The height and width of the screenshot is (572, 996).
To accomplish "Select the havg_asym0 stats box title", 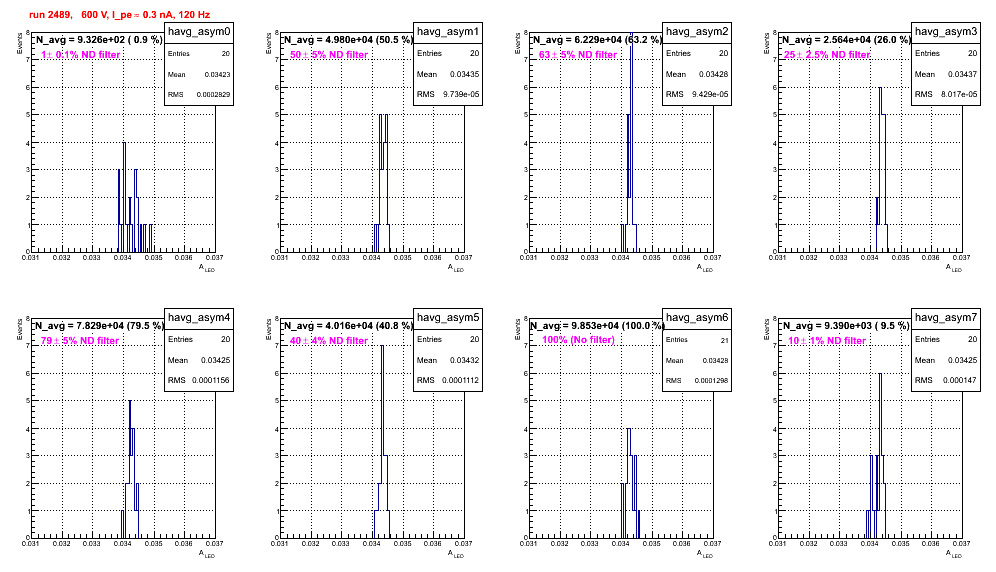I will (x=199, y=31).
